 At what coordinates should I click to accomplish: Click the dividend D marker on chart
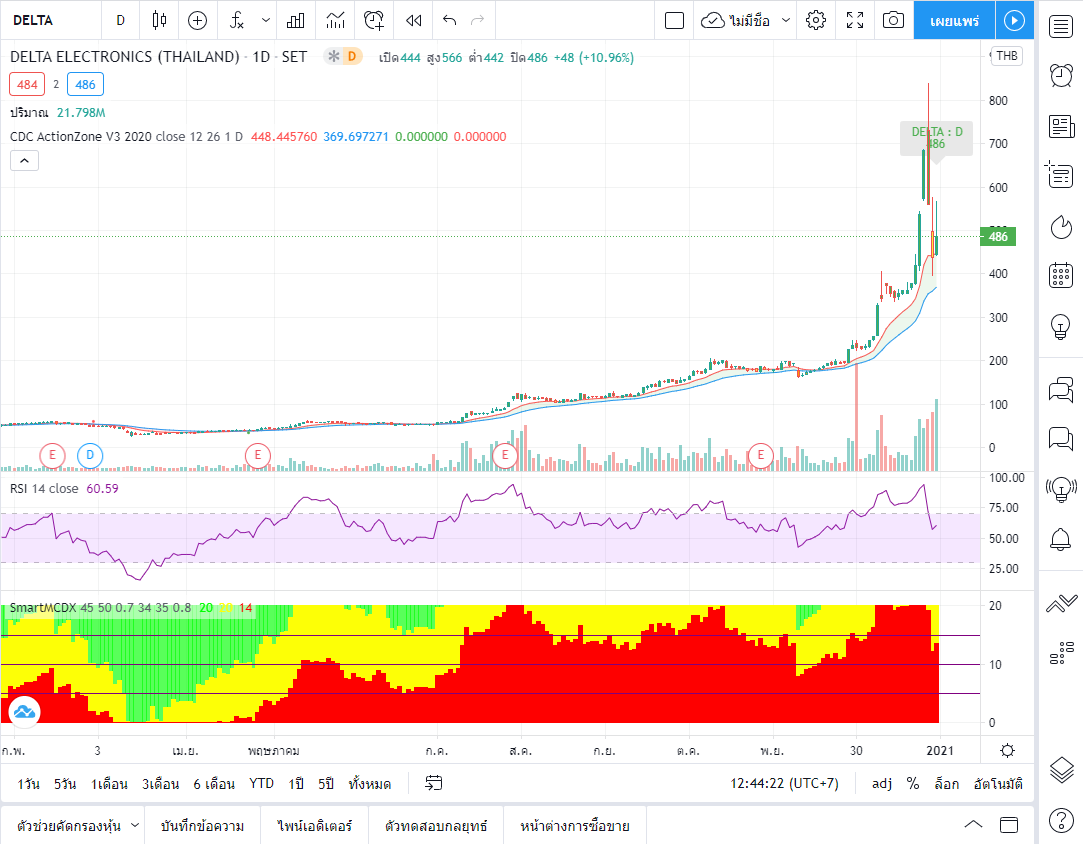coord(90,455)
